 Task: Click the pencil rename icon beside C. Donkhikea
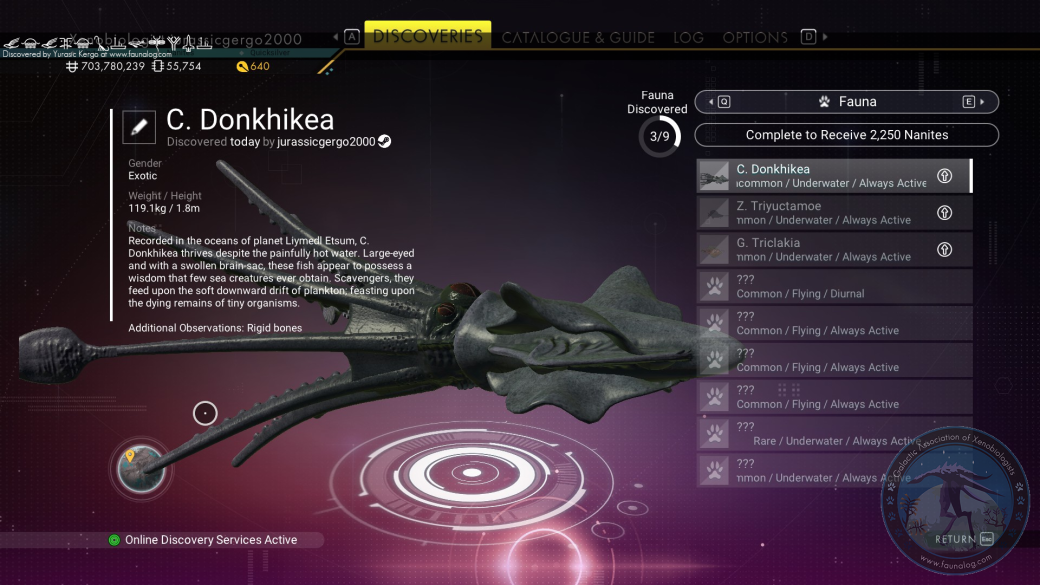pos(139,127)
